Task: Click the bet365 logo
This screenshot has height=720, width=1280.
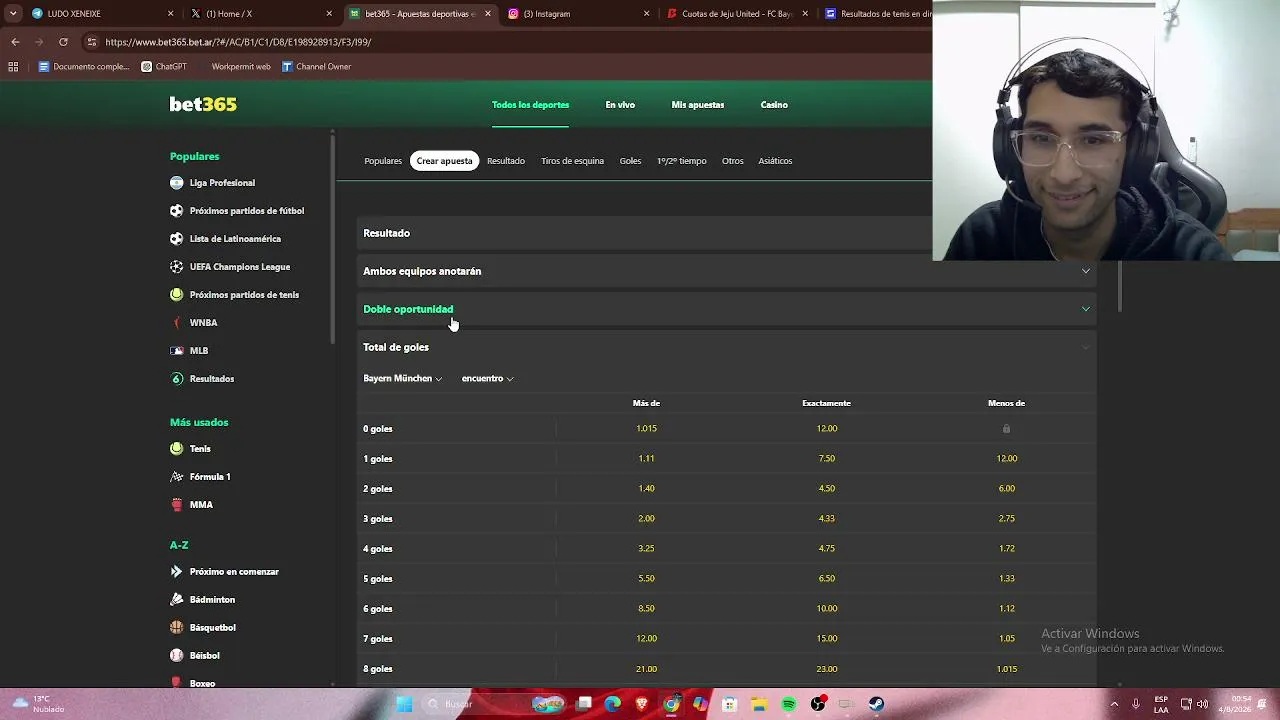Action: pyautogui.click(x=203, y=104)
